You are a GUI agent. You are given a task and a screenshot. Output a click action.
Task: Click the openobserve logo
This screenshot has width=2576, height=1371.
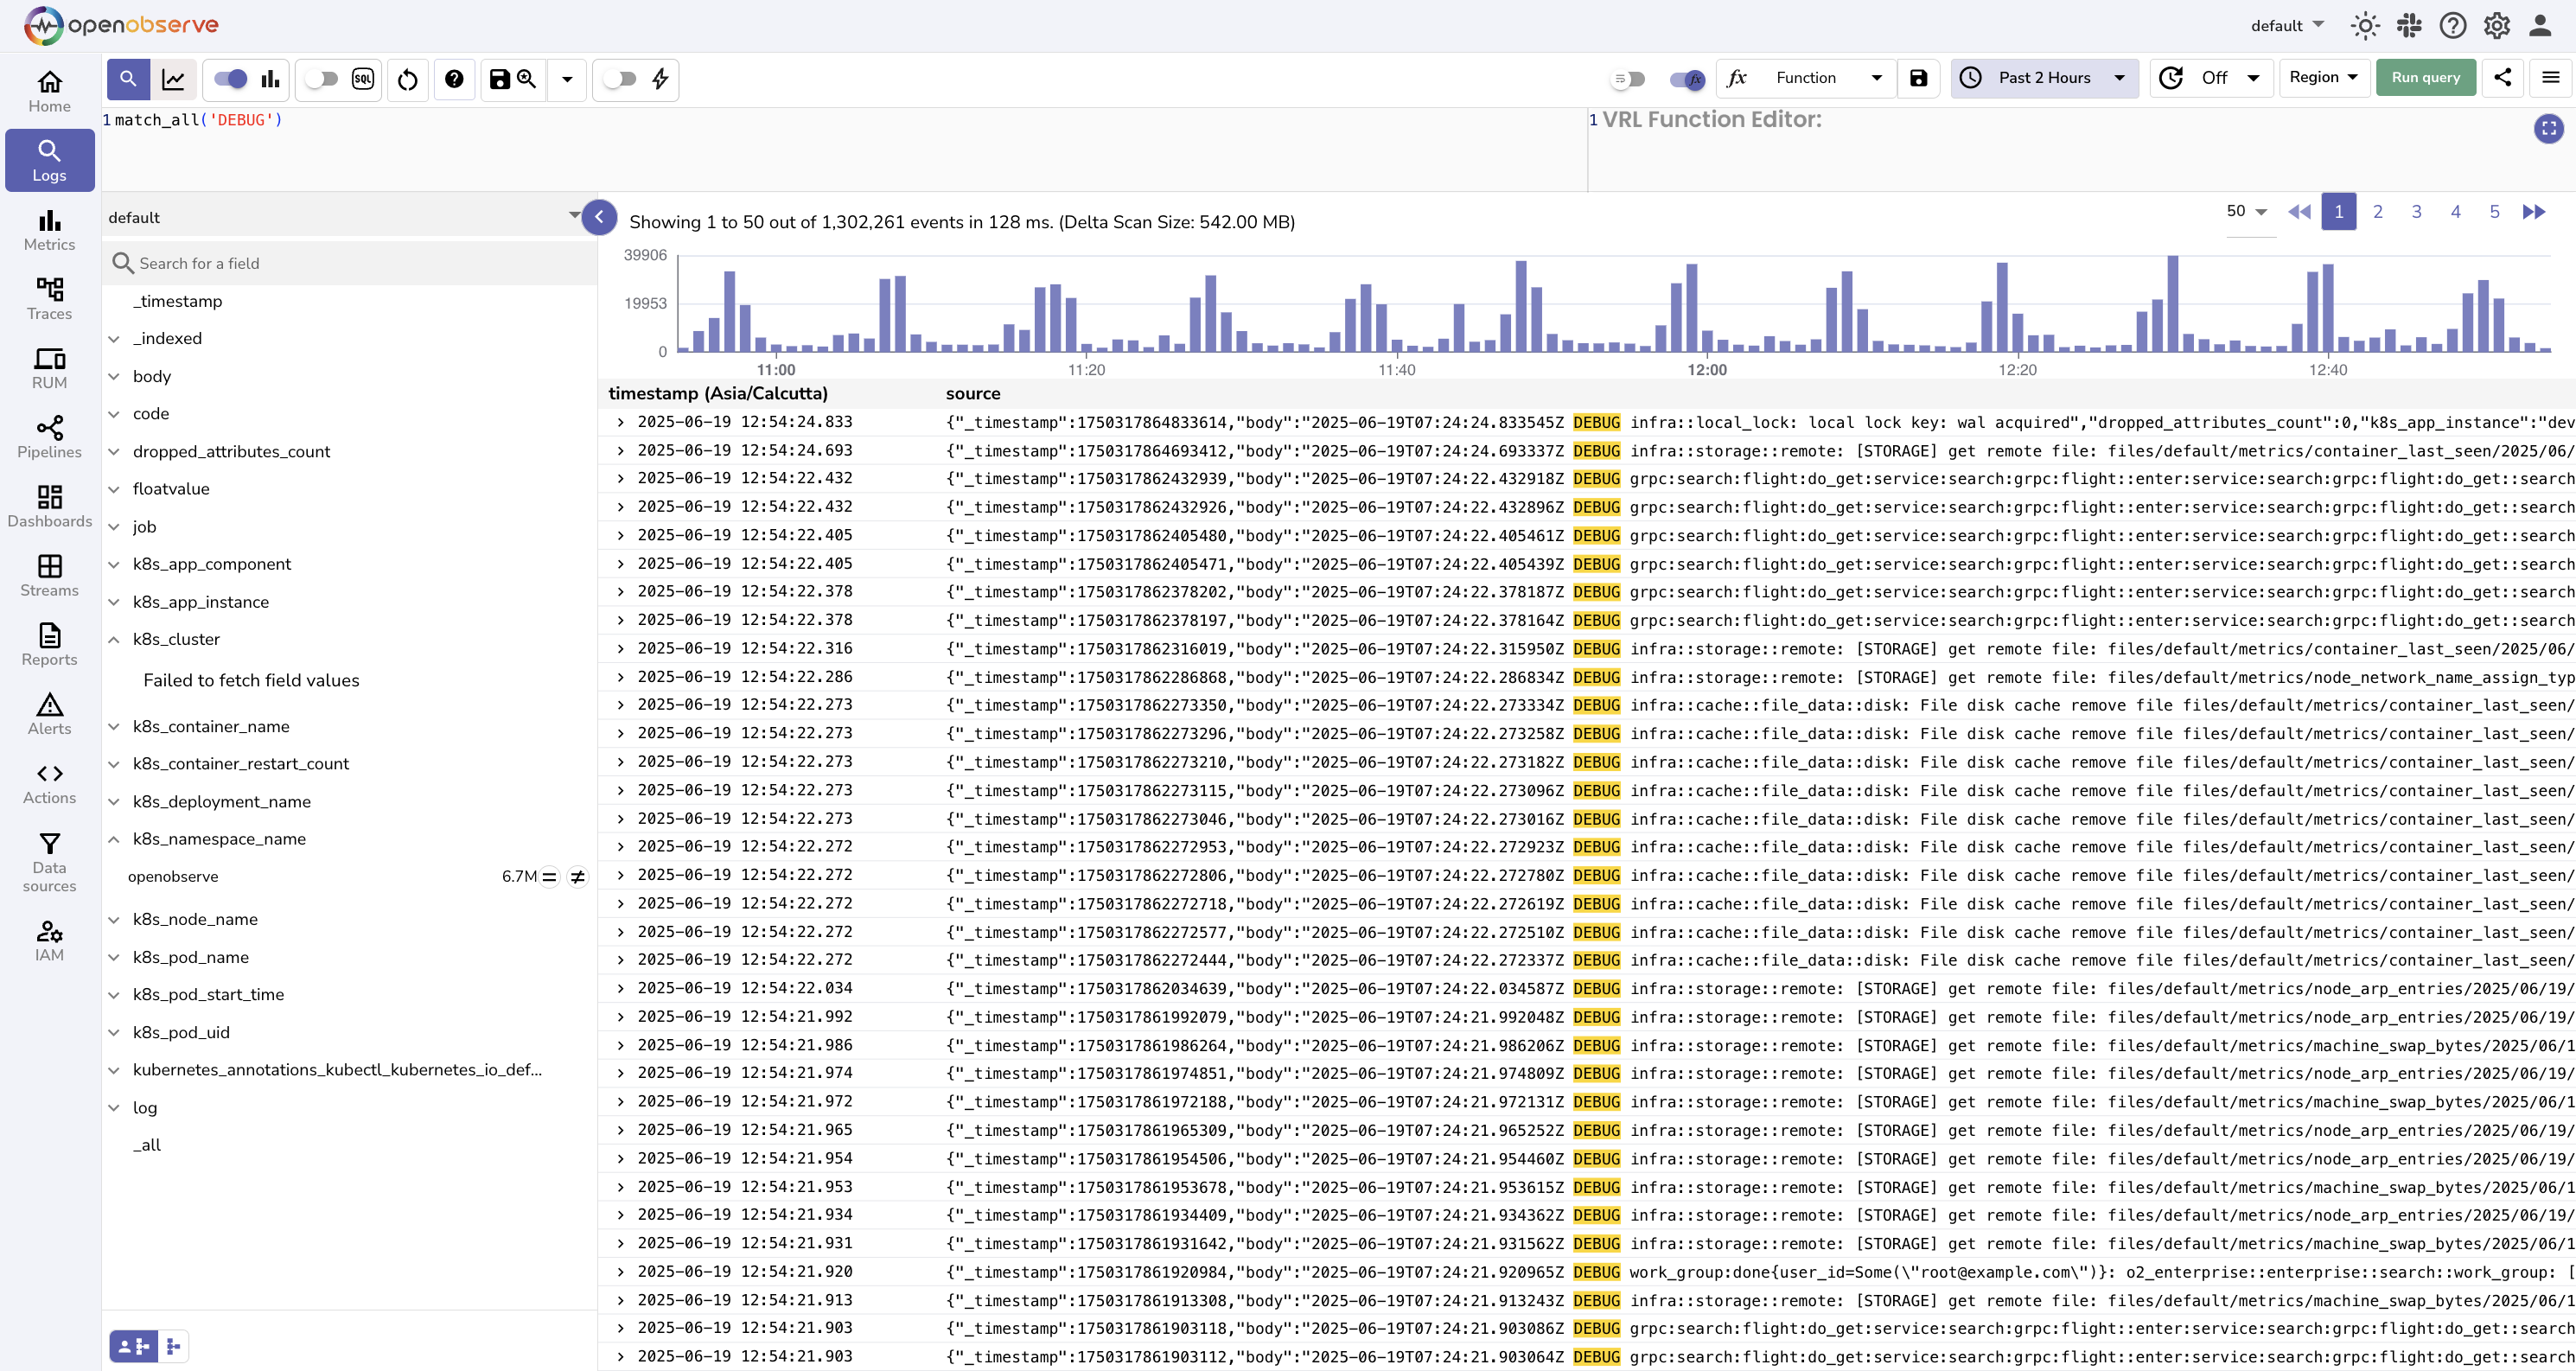pos(120,25)
